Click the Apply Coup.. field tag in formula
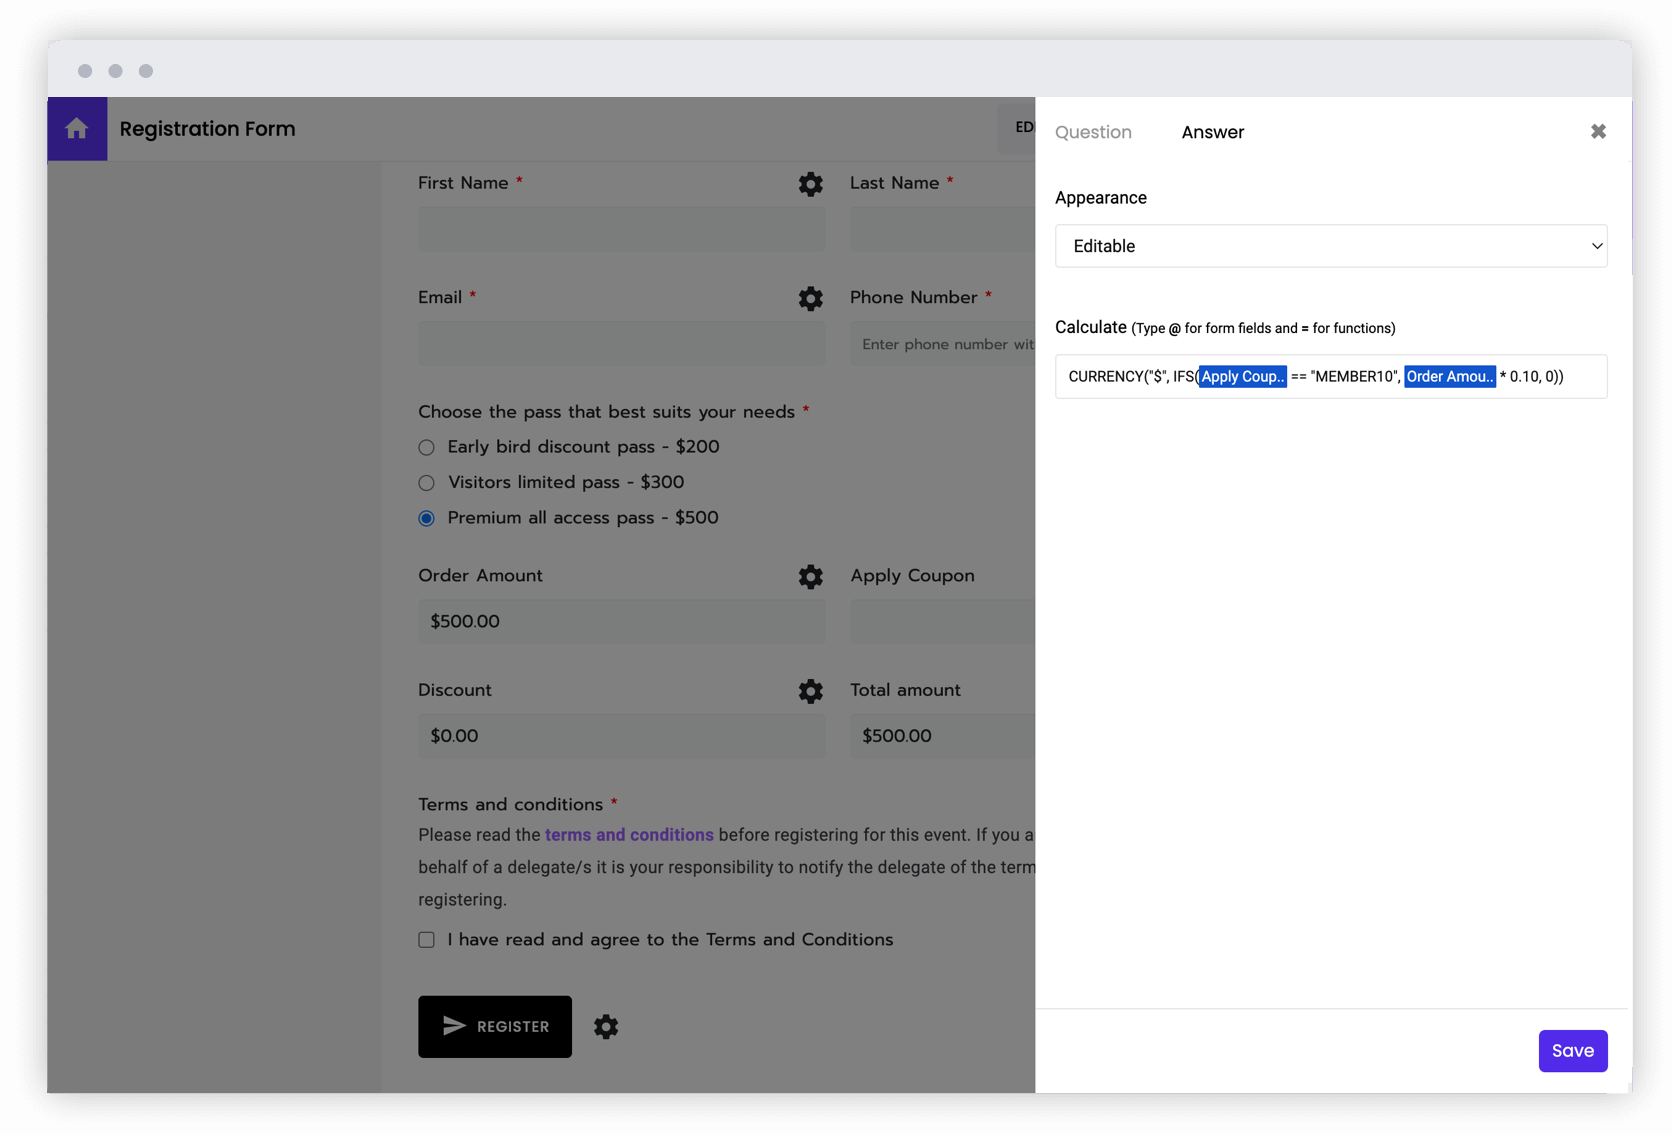The height and width of the screenshot is (1135, 1672). (x=1242, y=377)
